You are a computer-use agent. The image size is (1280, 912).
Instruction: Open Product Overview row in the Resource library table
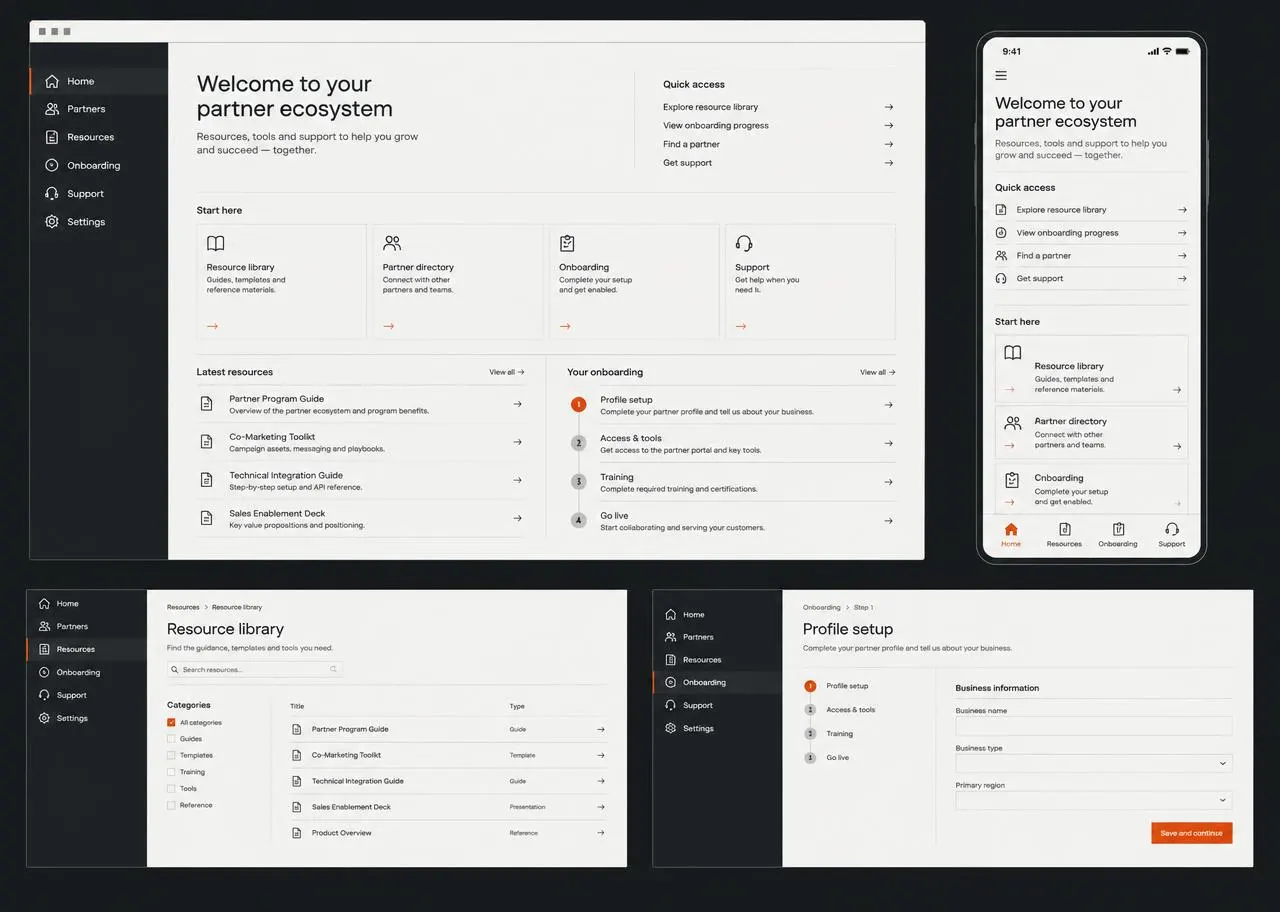click(x=448, y=833)
